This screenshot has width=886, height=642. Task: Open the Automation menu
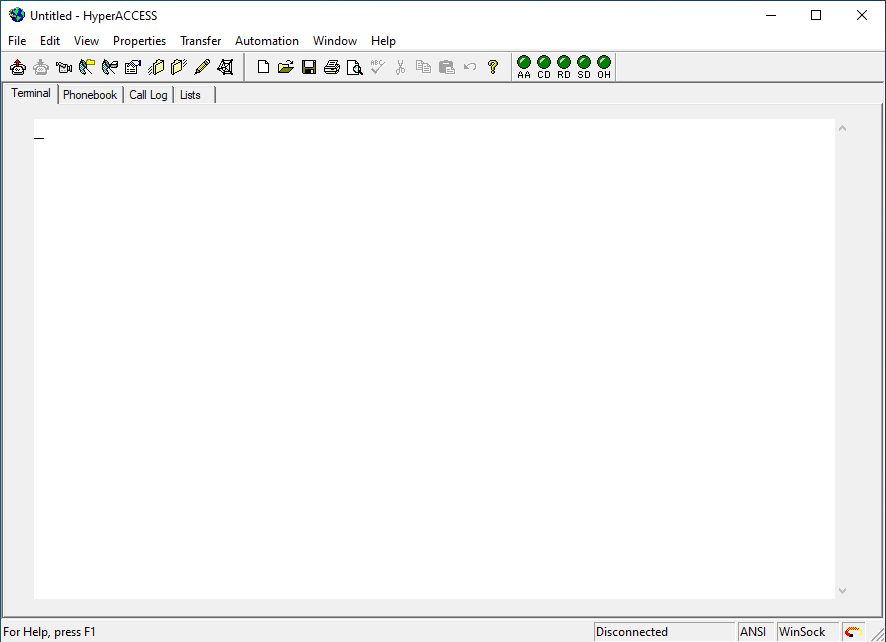[x=267, y=41]
